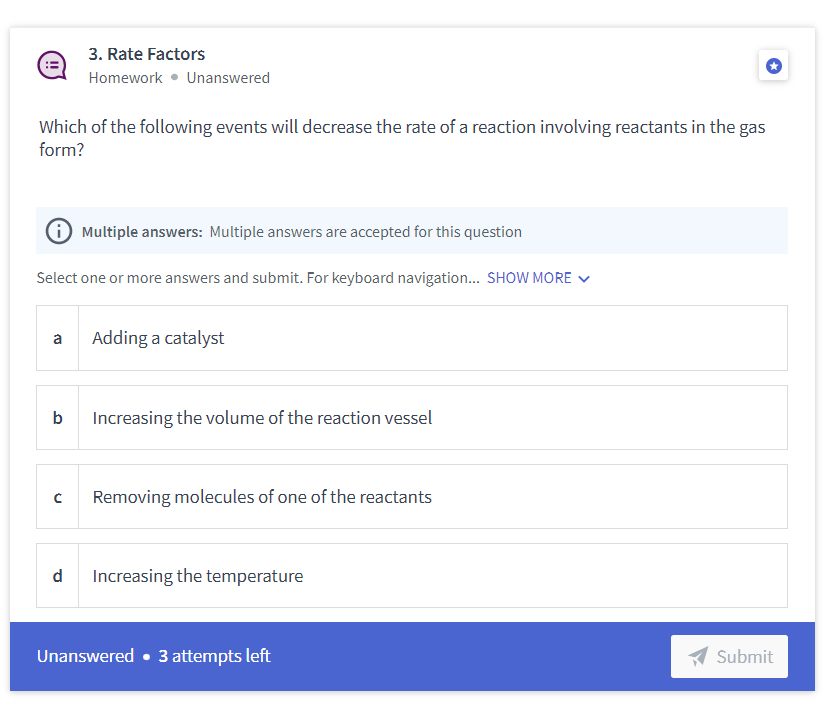Viewport: 830px width, 718px height.
Task: Select answer d letter box
Action: tap(58, 576)
